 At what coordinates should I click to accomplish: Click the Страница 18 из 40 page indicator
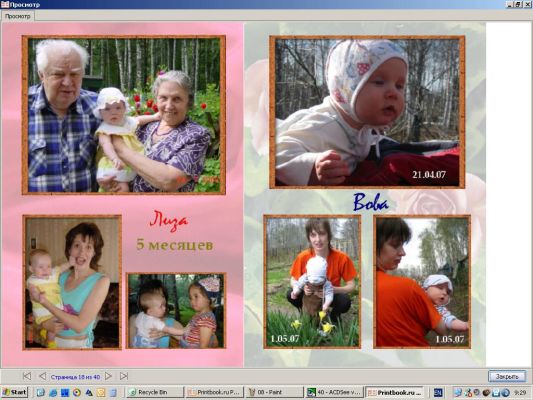point(75,377)
